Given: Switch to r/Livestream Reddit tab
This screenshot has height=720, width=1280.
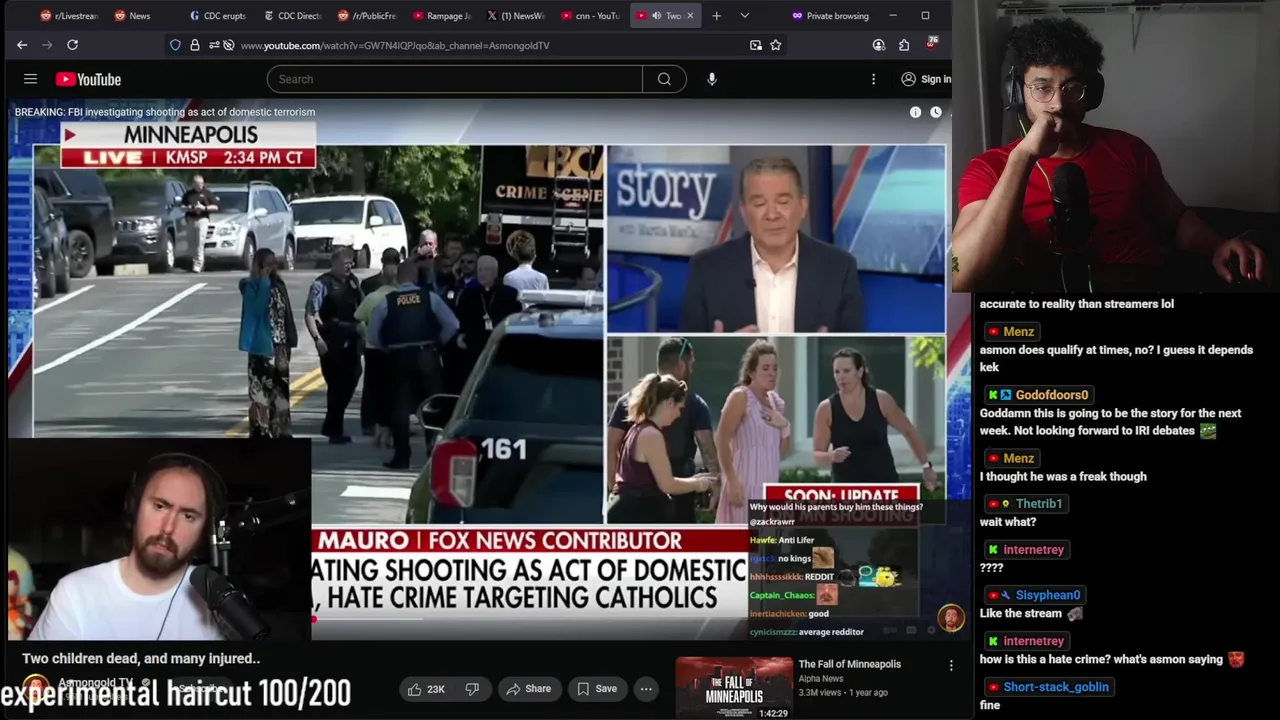Looking at the screenshot, I should click(70, 16).
